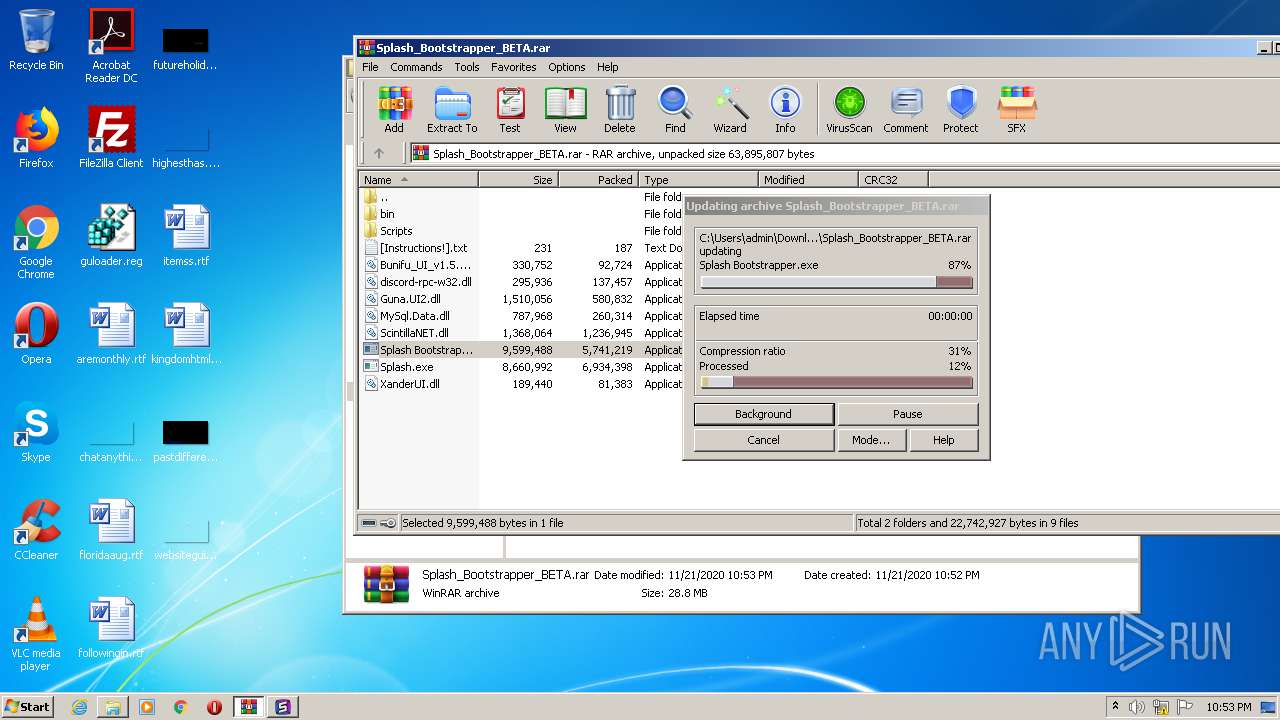Click the WinRAR taskbar button

click(x=248, y=707)
